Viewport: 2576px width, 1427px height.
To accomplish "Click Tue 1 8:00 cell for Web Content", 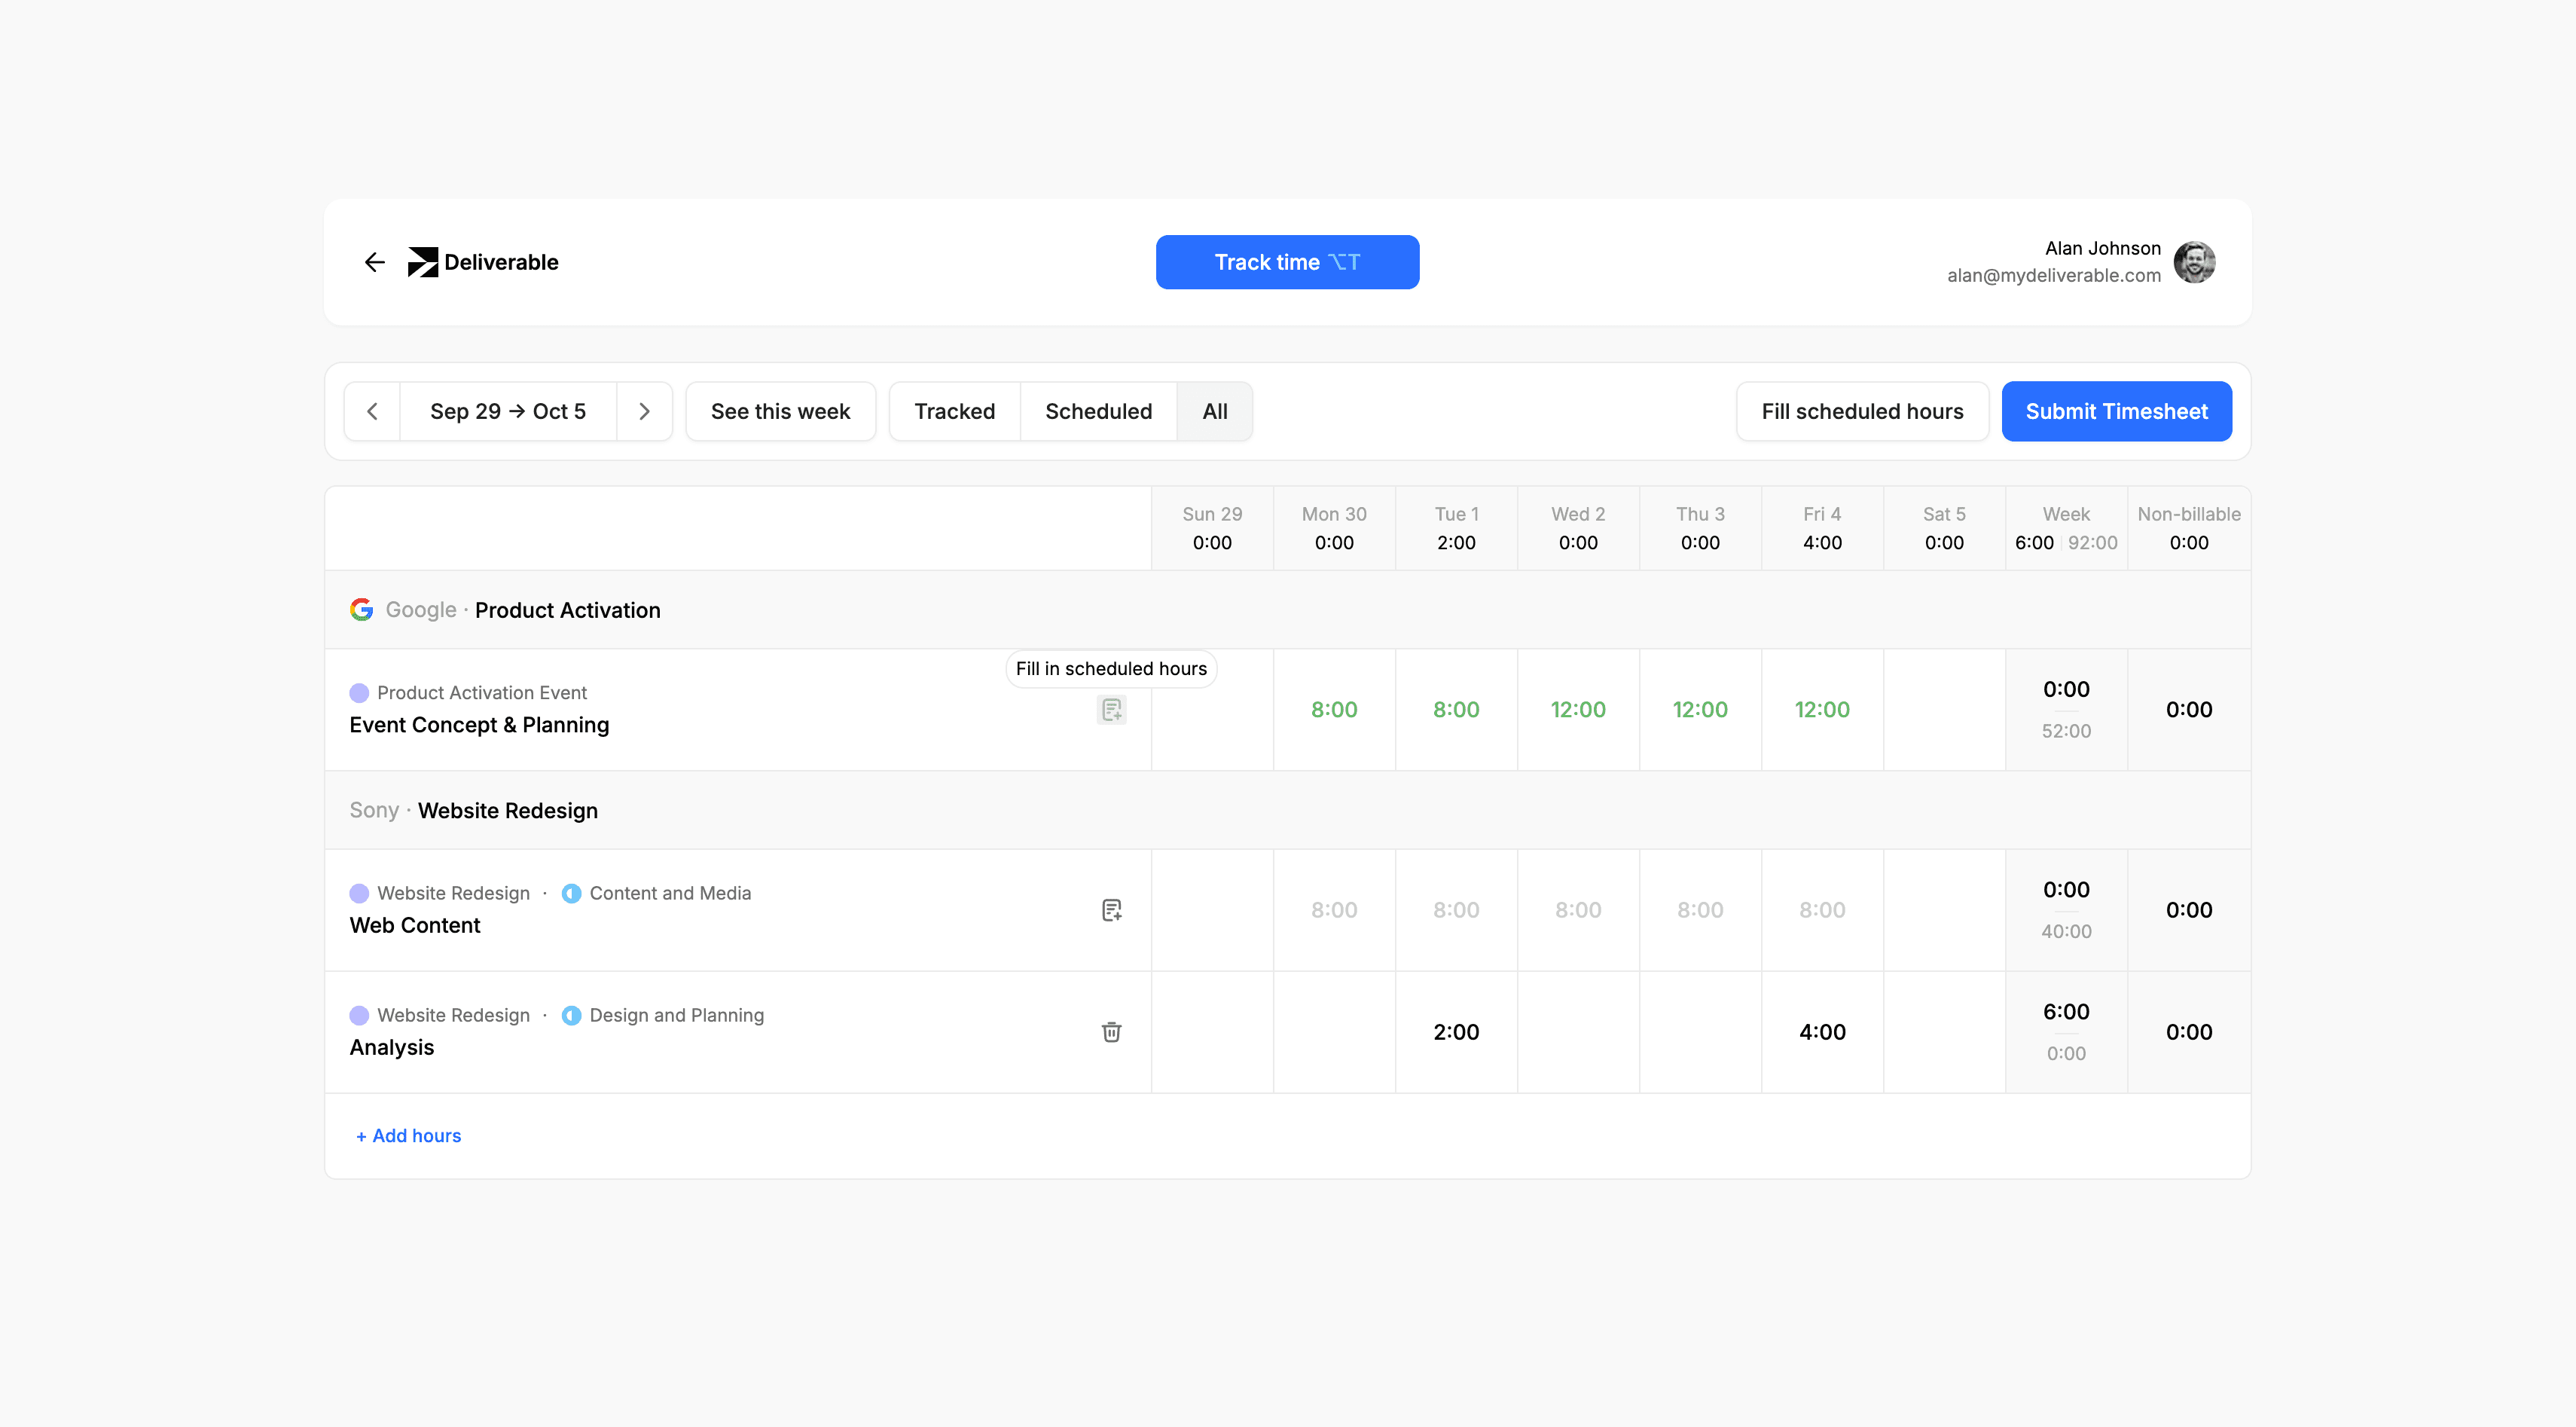I will (1456, 910).
